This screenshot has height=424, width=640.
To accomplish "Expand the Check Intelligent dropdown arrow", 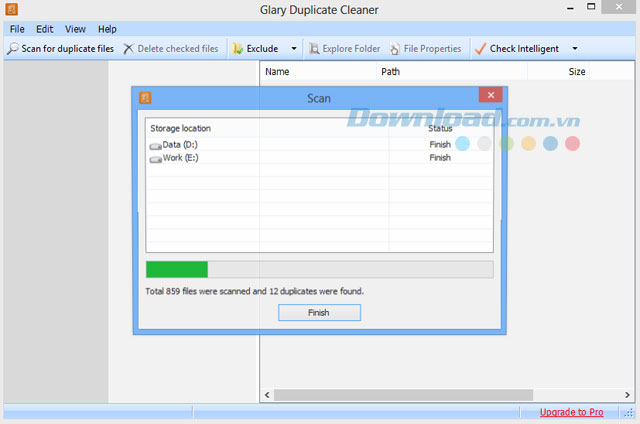I will pyautogui.click(x=575, y=49).
